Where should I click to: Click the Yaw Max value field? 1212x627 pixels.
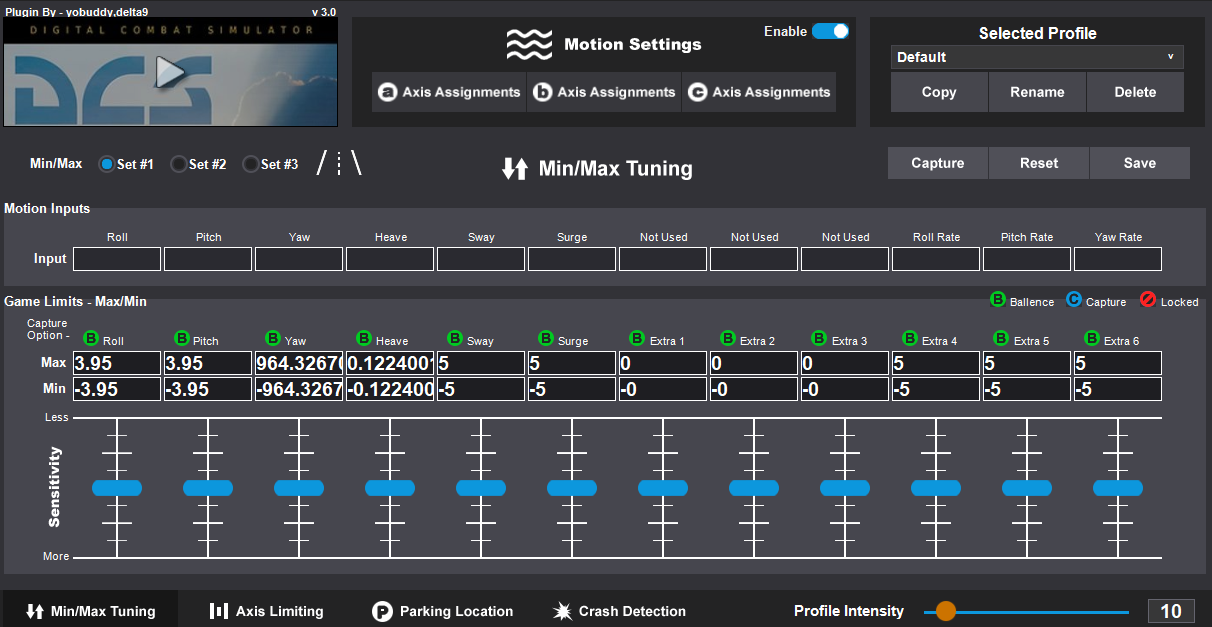[x=299, y=363]
